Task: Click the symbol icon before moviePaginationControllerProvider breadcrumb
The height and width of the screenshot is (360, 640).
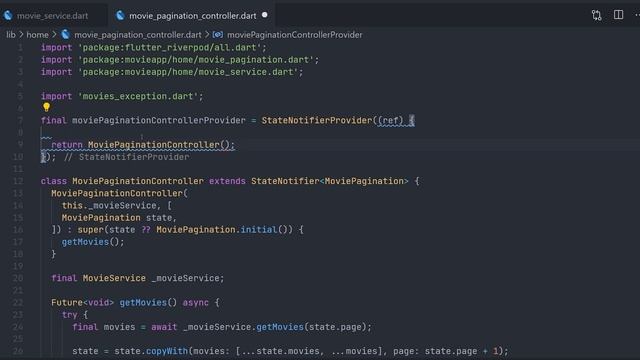Action: 218,35
